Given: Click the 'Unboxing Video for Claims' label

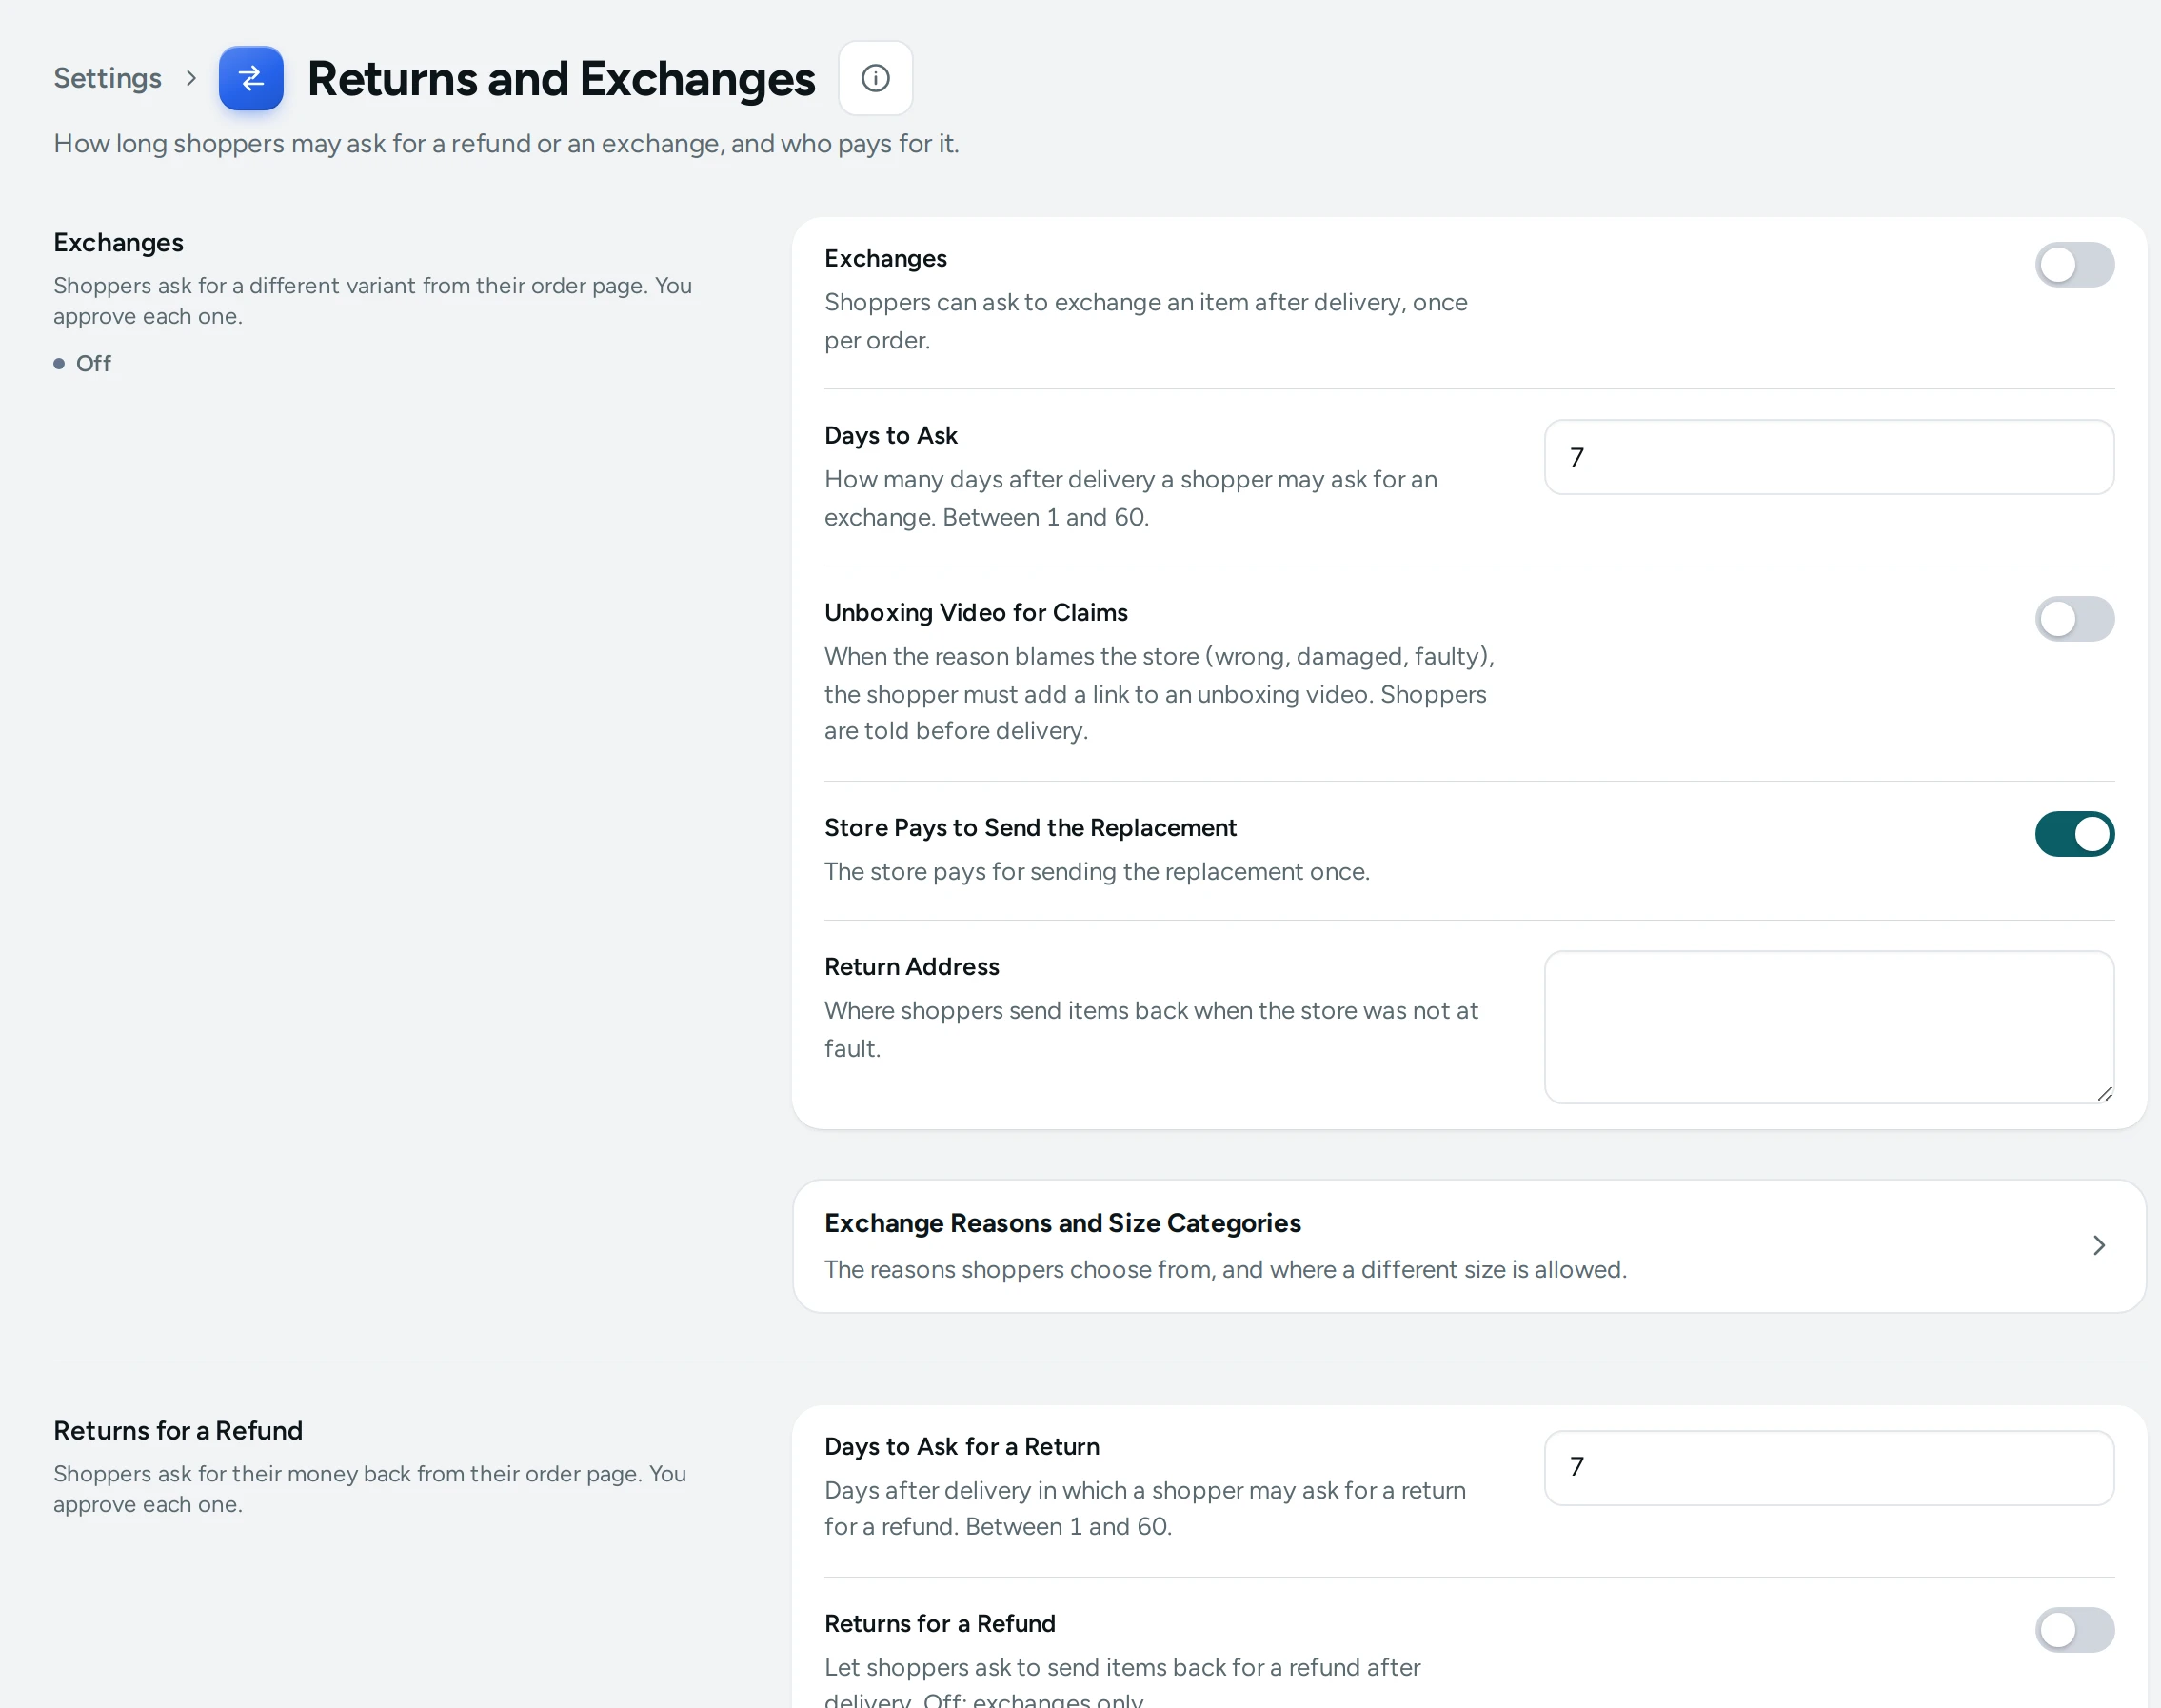Looking at the screenshot, I should 976,613.
